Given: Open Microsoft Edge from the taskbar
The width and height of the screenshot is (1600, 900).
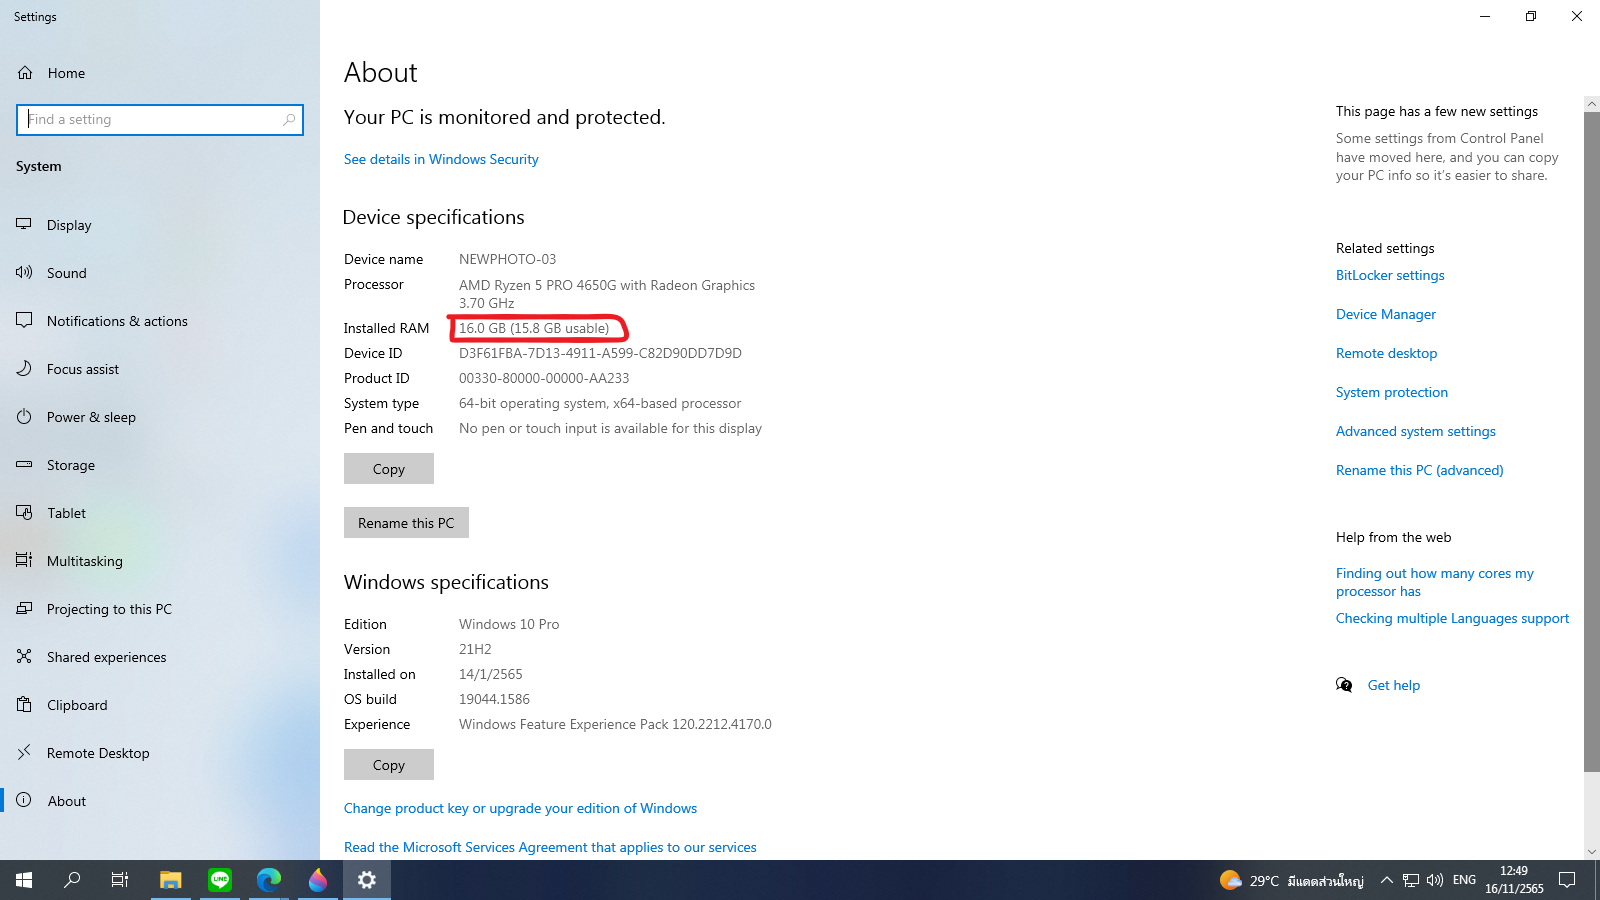Looking at the screenshot, I should point(269,880).
